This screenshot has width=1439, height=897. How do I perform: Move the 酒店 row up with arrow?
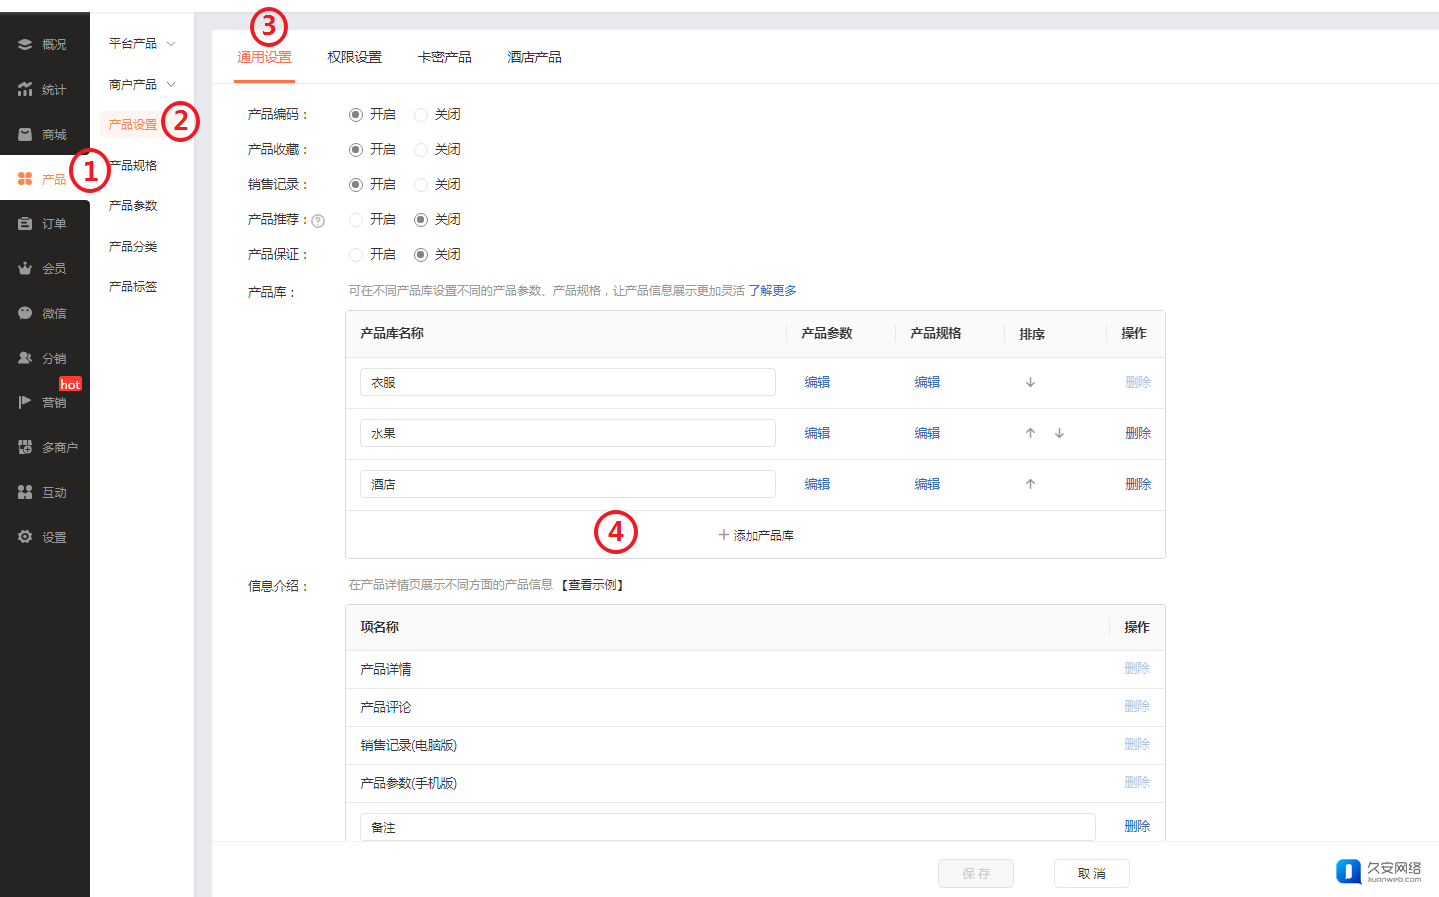1030,484
